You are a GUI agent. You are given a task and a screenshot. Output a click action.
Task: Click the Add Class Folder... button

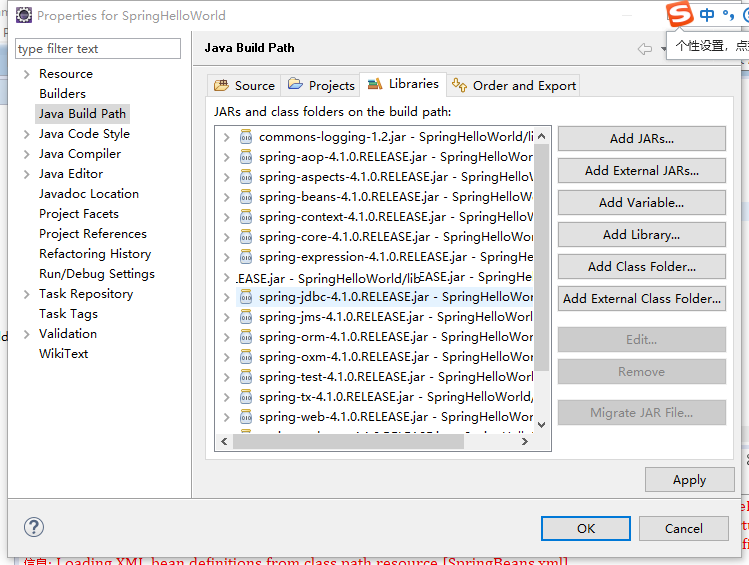pyautogui.click(x=642, y=267)
